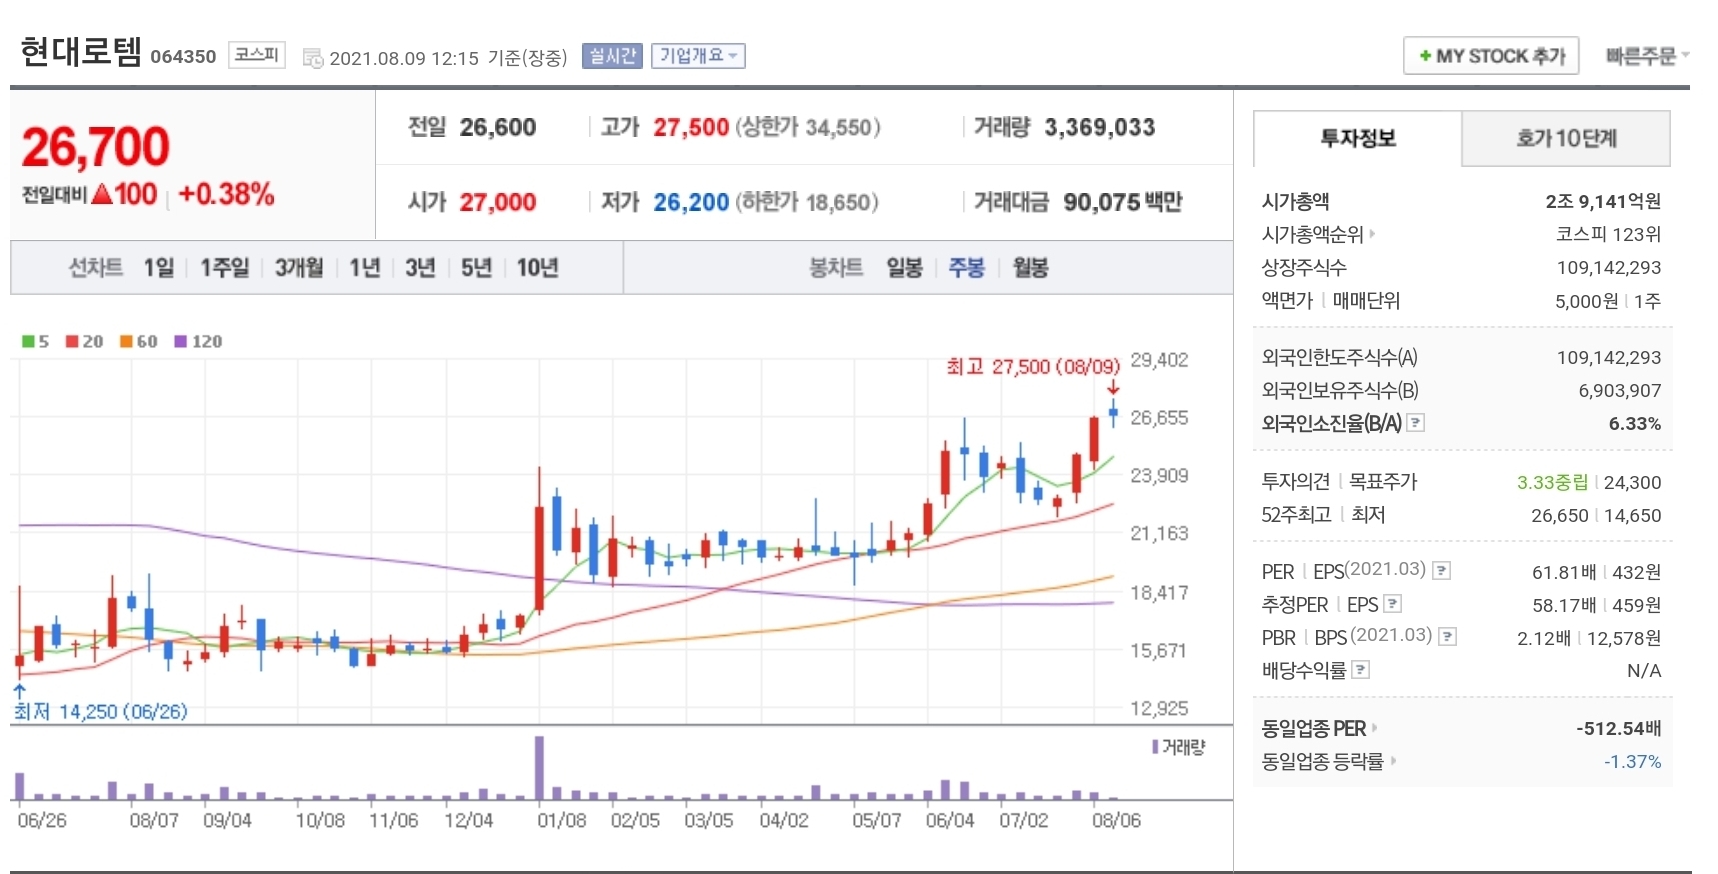1718x874 pixels.
Task: Open help icon next to 외국인소진율(B/A)
Action: click(1415, 423)
